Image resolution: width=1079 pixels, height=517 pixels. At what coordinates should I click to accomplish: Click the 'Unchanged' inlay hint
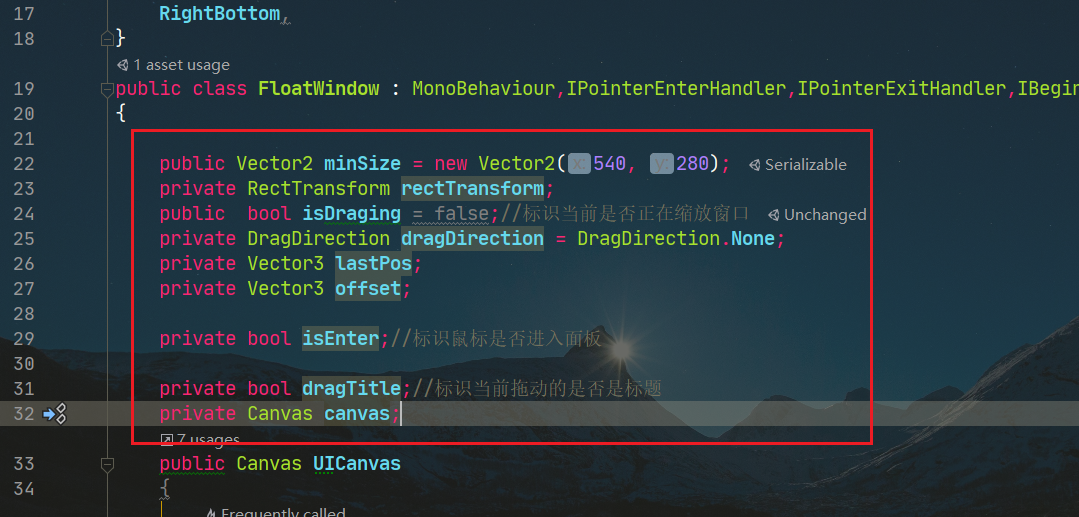point(825,215)
